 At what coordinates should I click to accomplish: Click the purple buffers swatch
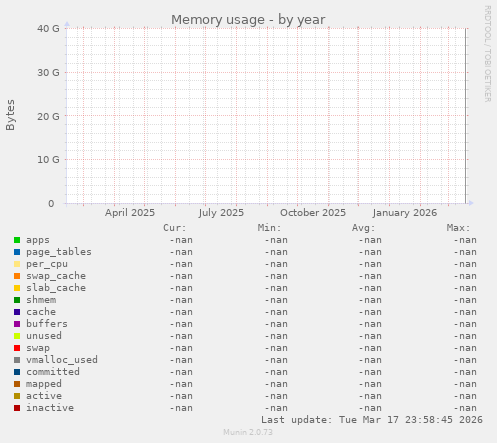tap(17, 324)
